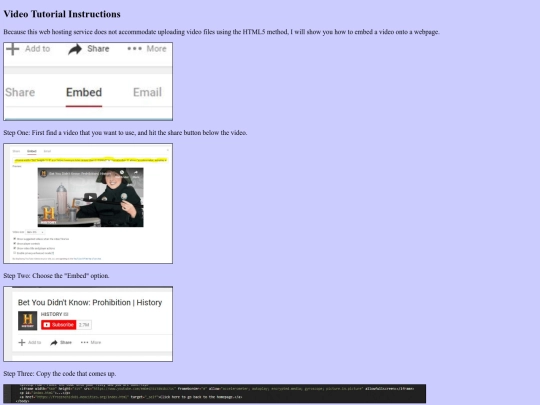Screen dimensions: 540x405
Task: Select the large grey Share tab
Action: click(20, 92)
